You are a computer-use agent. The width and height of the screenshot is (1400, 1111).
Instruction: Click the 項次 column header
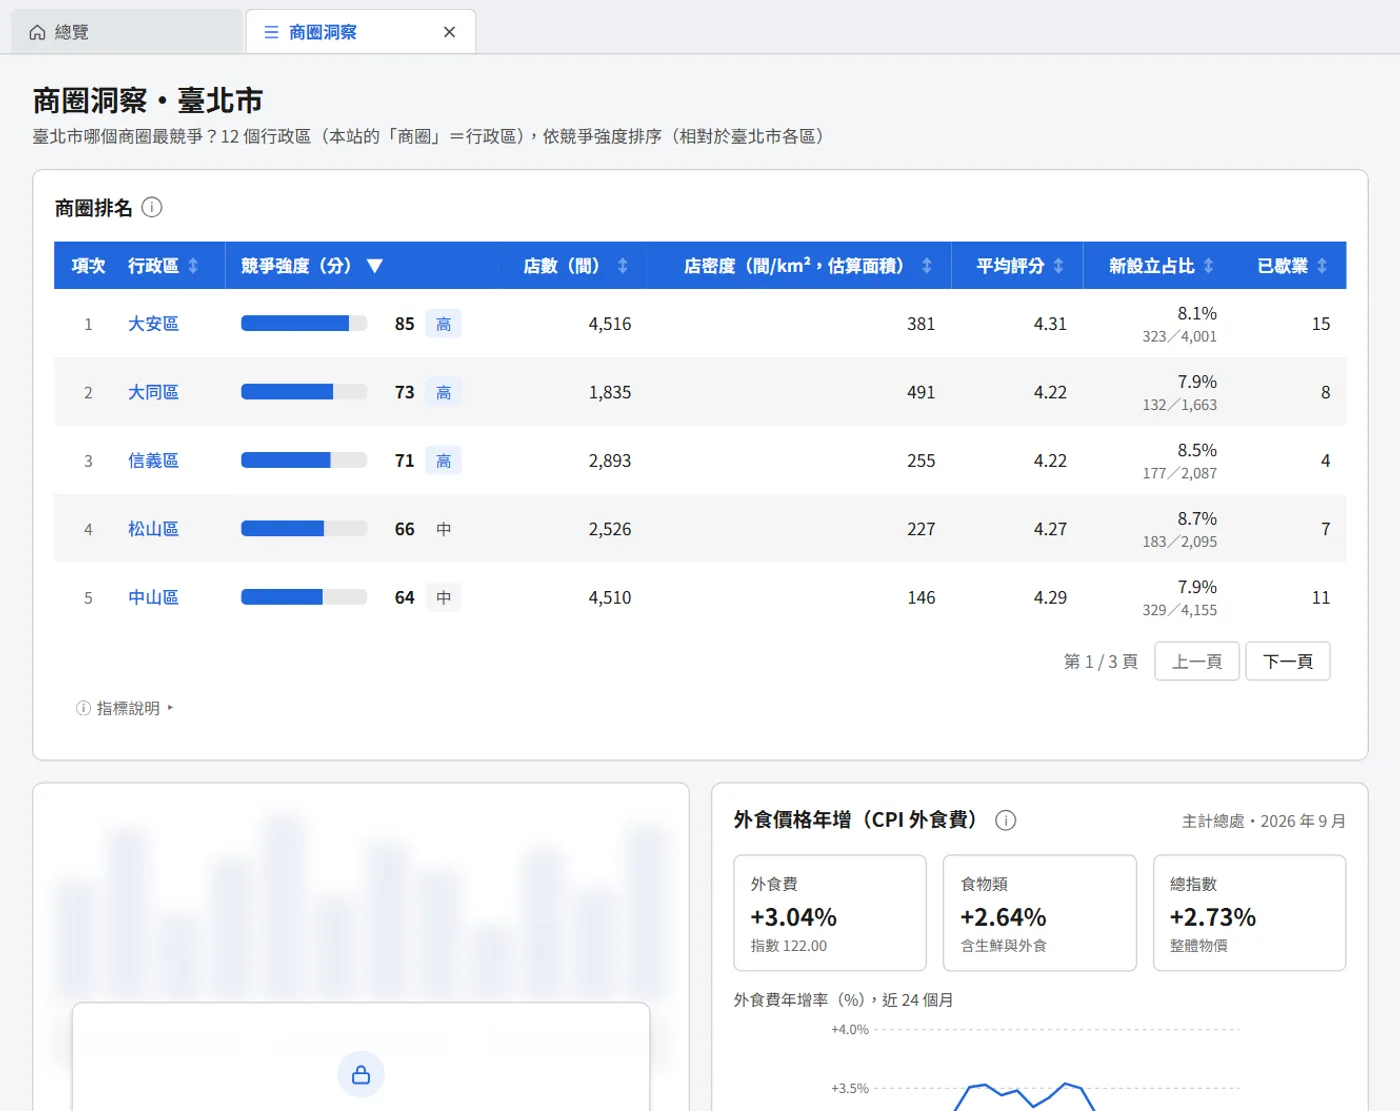click(88, 266)
